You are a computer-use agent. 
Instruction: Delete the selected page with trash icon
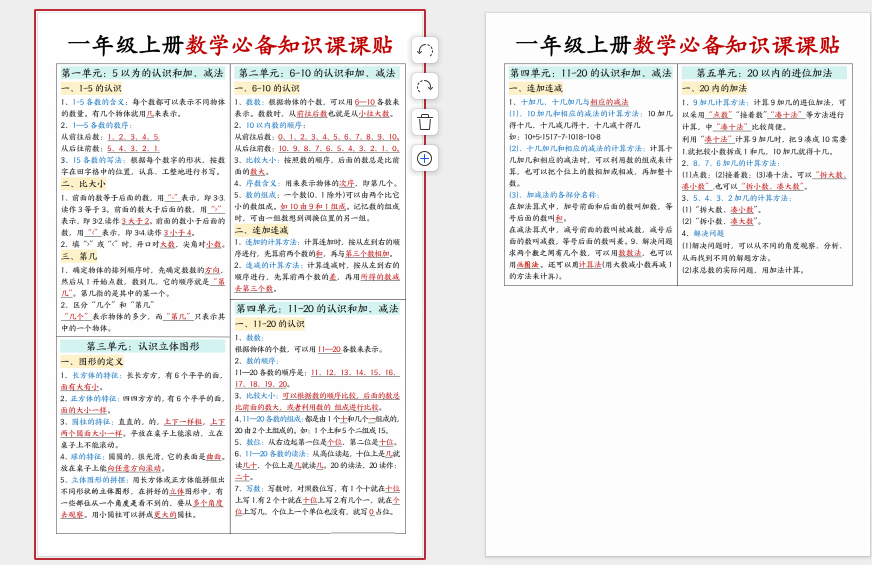[424, 122]
